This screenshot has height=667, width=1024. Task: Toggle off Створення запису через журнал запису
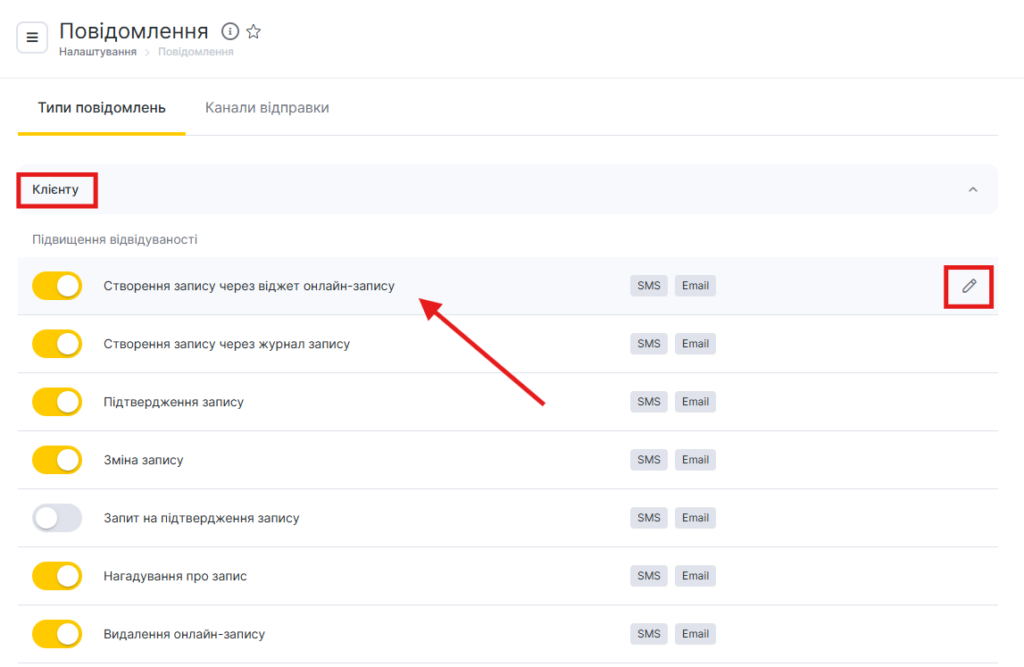57,344
